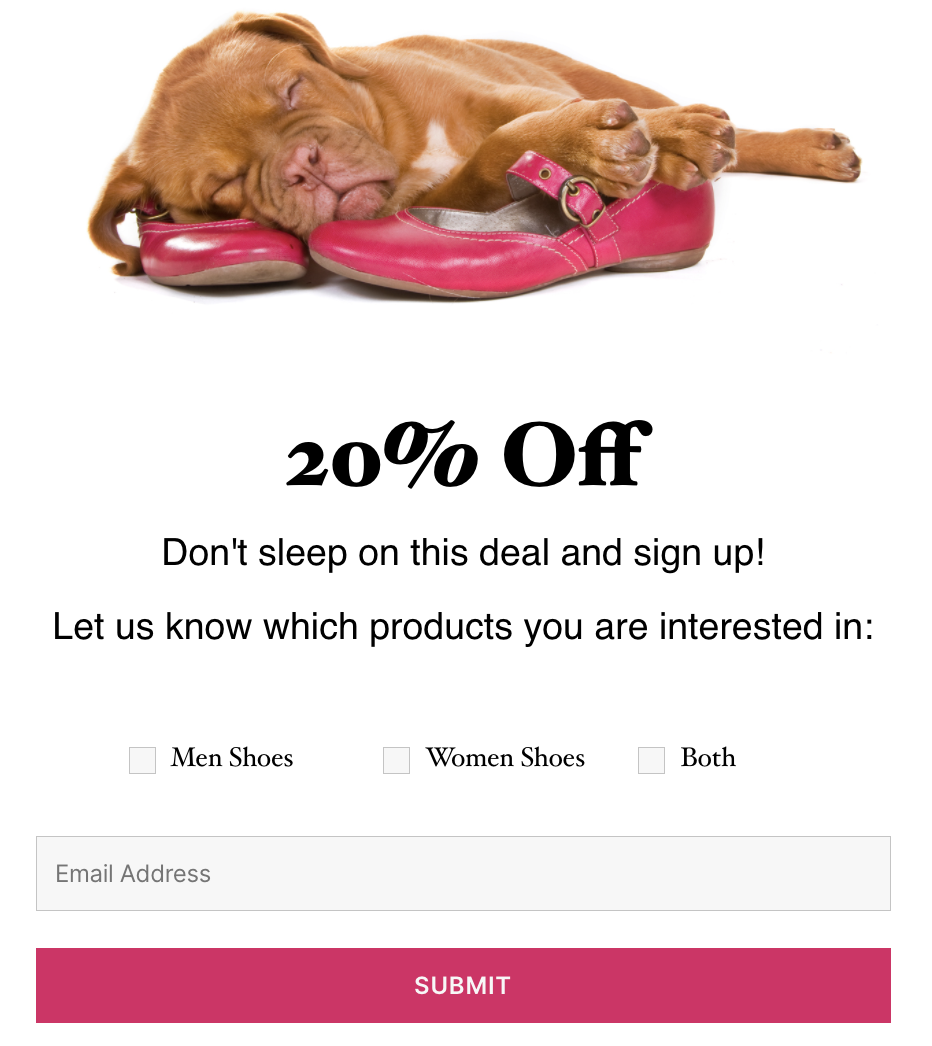
Task: Click the "Men Shoes" label text
Action: [x=232, y=758]
